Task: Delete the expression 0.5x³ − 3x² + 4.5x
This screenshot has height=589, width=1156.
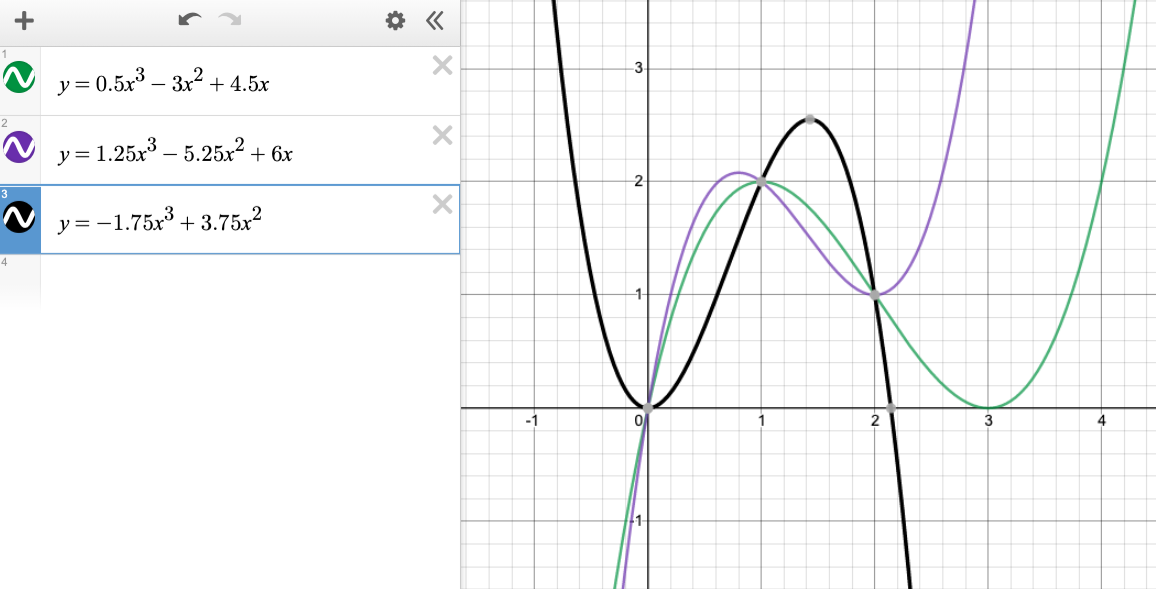Action: point(442,66)
